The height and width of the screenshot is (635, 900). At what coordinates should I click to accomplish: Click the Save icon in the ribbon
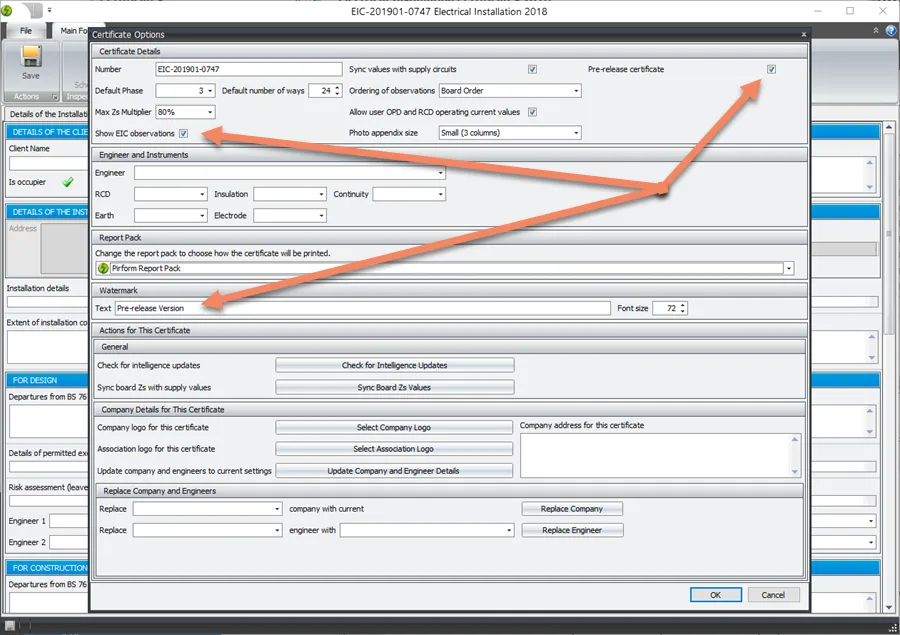[30, 57]
